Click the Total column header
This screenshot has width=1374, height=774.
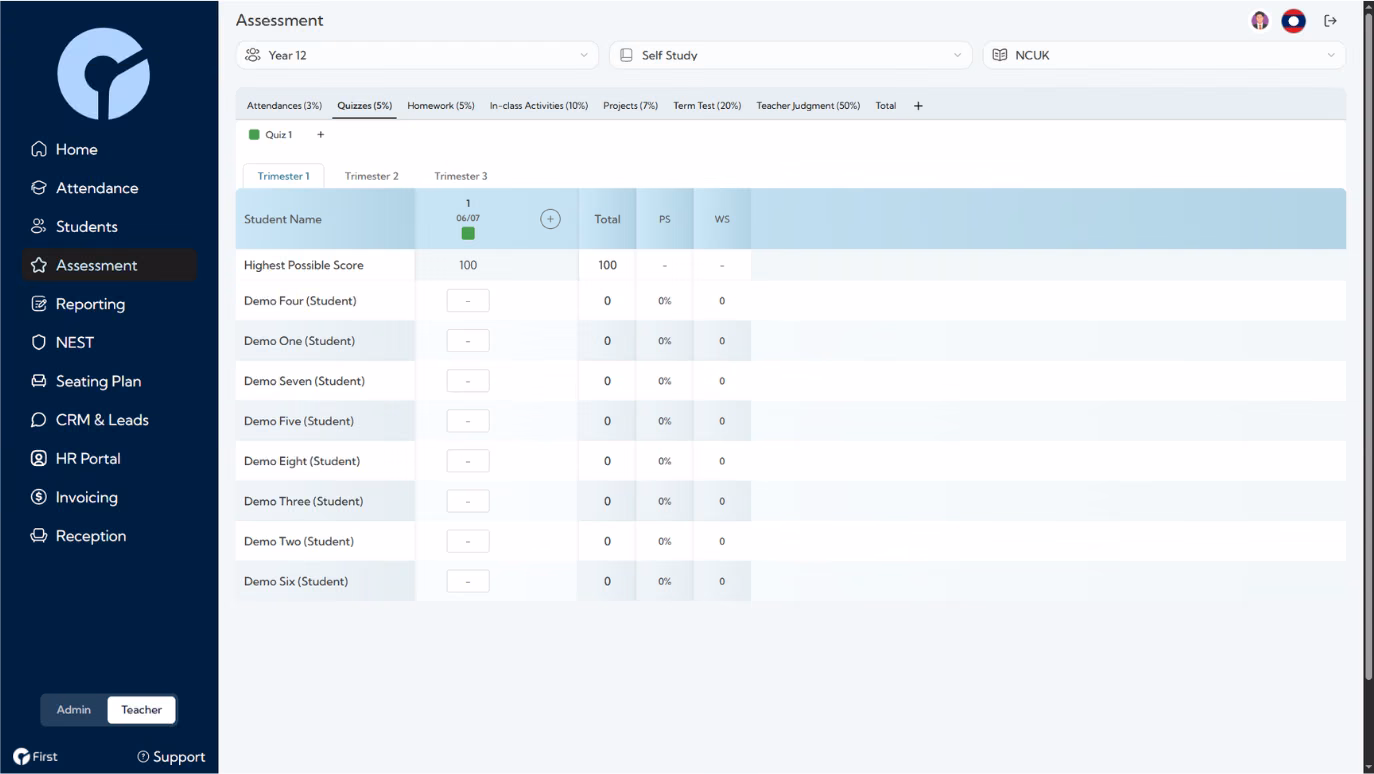607,219
